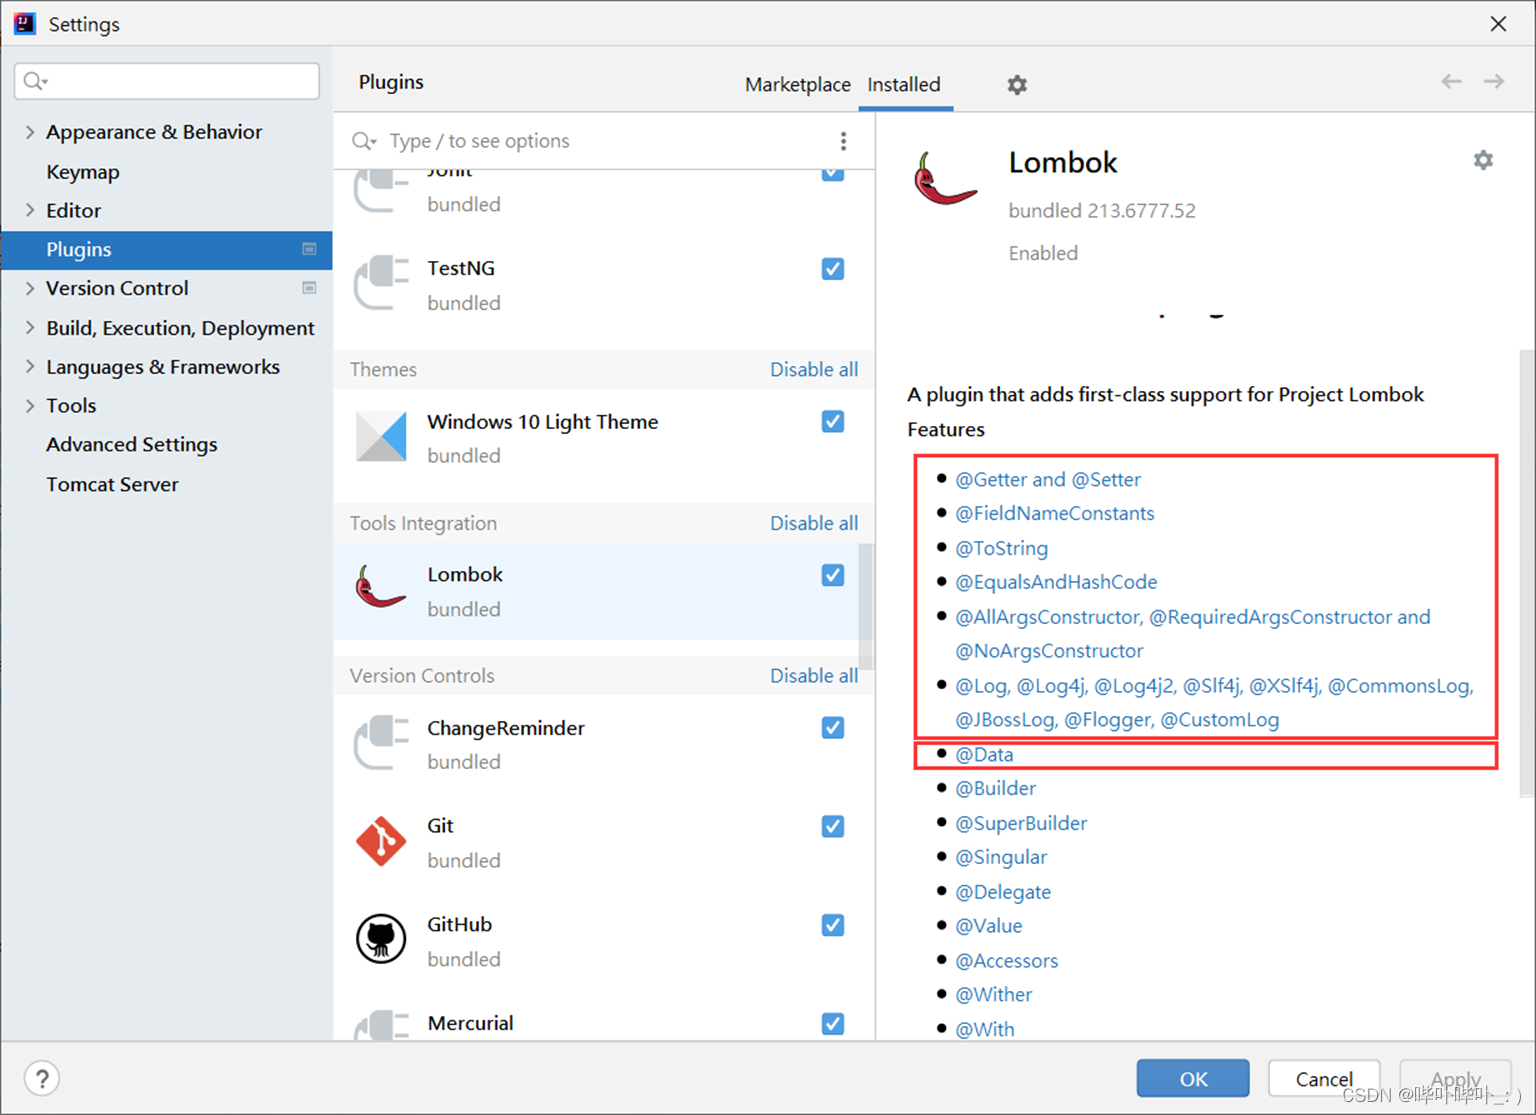Open the @Value link

click(x=989, y=926)
